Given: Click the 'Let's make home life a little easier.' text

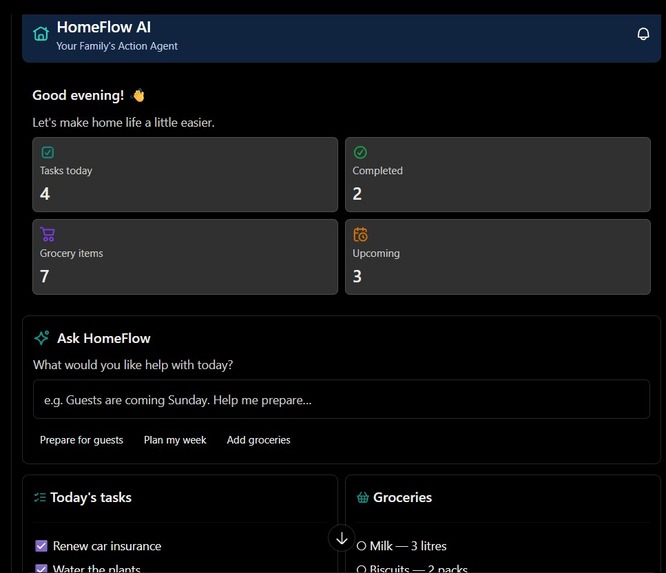Looking at the screenshot, I should pyautogui.click(x=124, y=122).
